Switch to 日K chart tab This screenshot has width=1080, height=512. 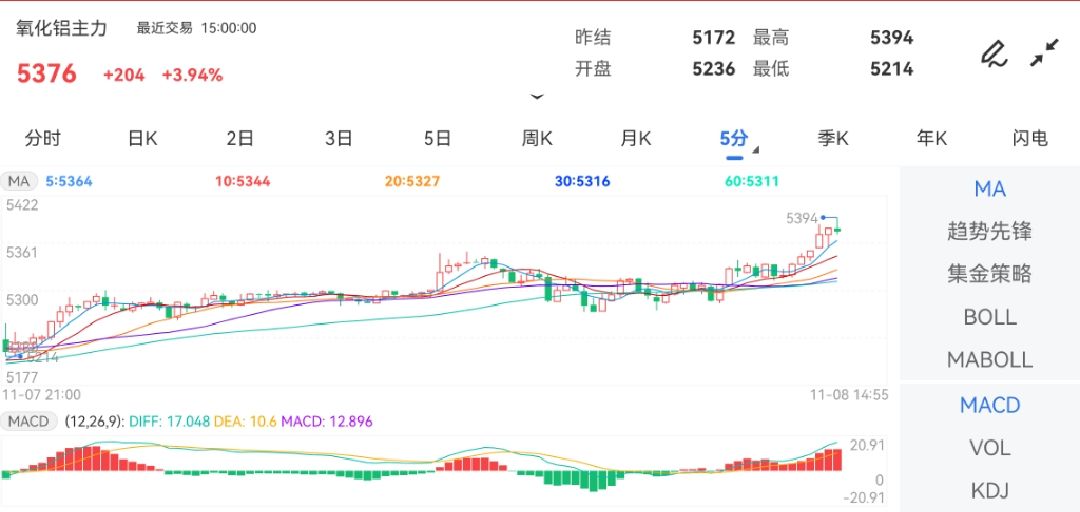coord(143,139)
